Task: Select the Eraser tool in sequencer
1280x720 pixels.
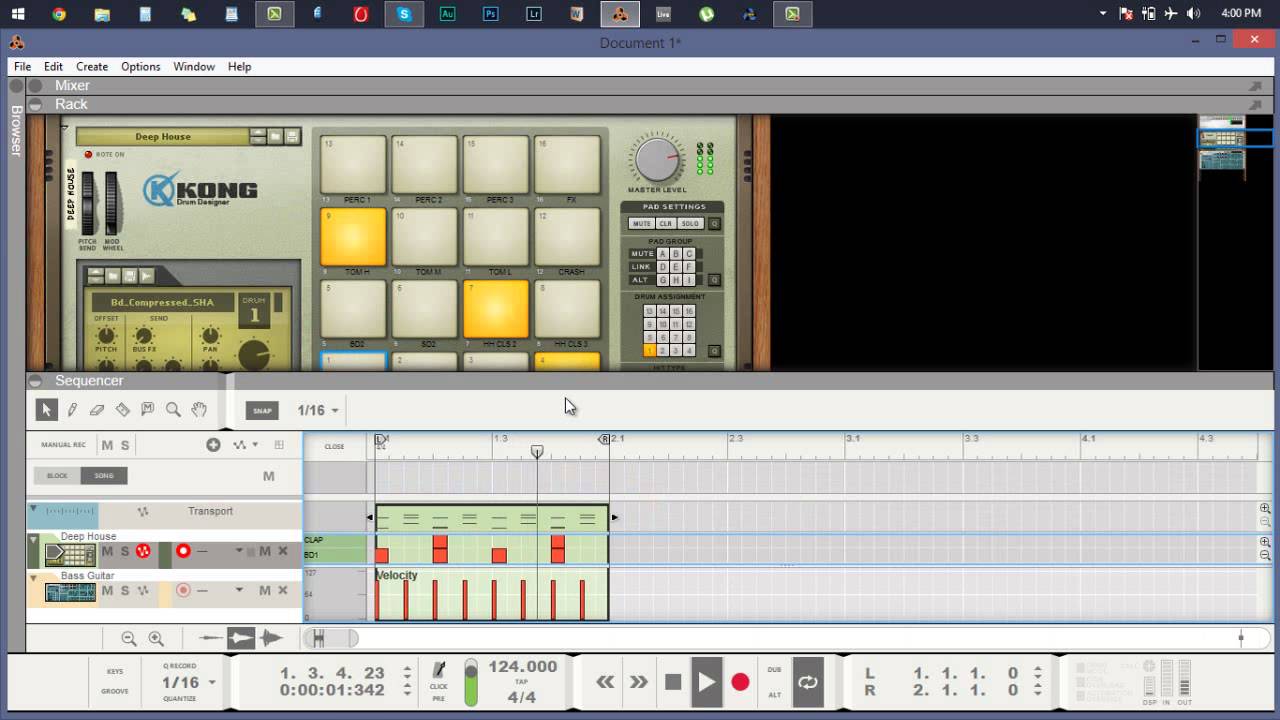Action: pos(97,409)
